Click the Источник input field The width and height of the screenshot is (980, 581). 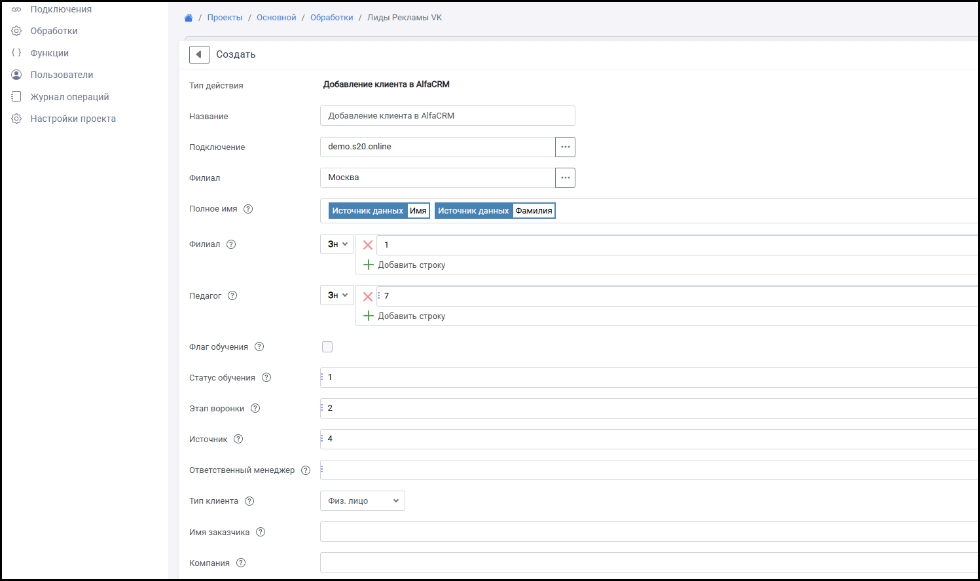click(649, 439)
